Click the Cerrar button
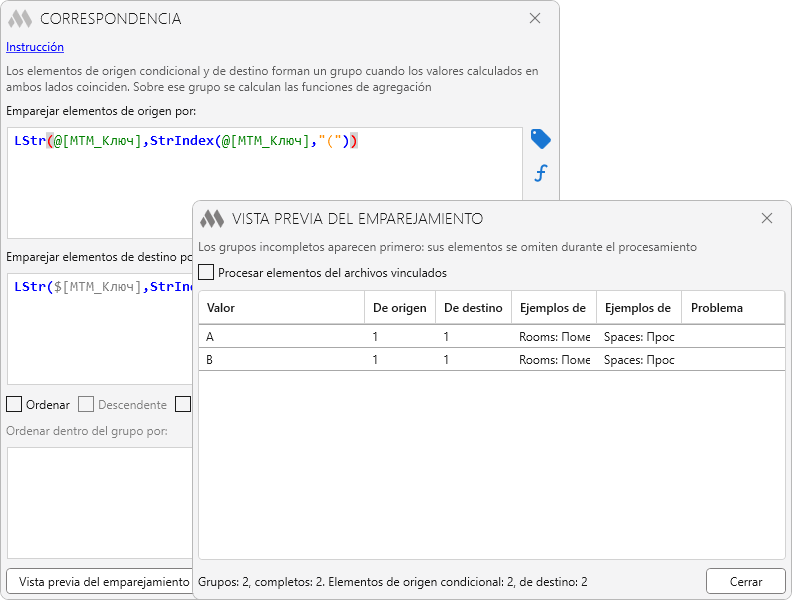 tap(746, 581)
